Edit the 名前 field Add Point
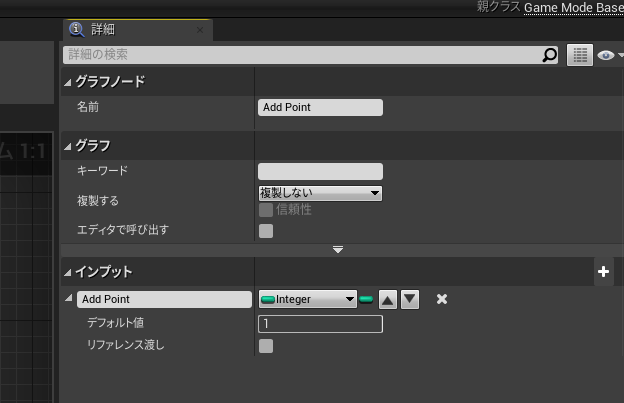The image size is (624, 403). pos(320,107)
